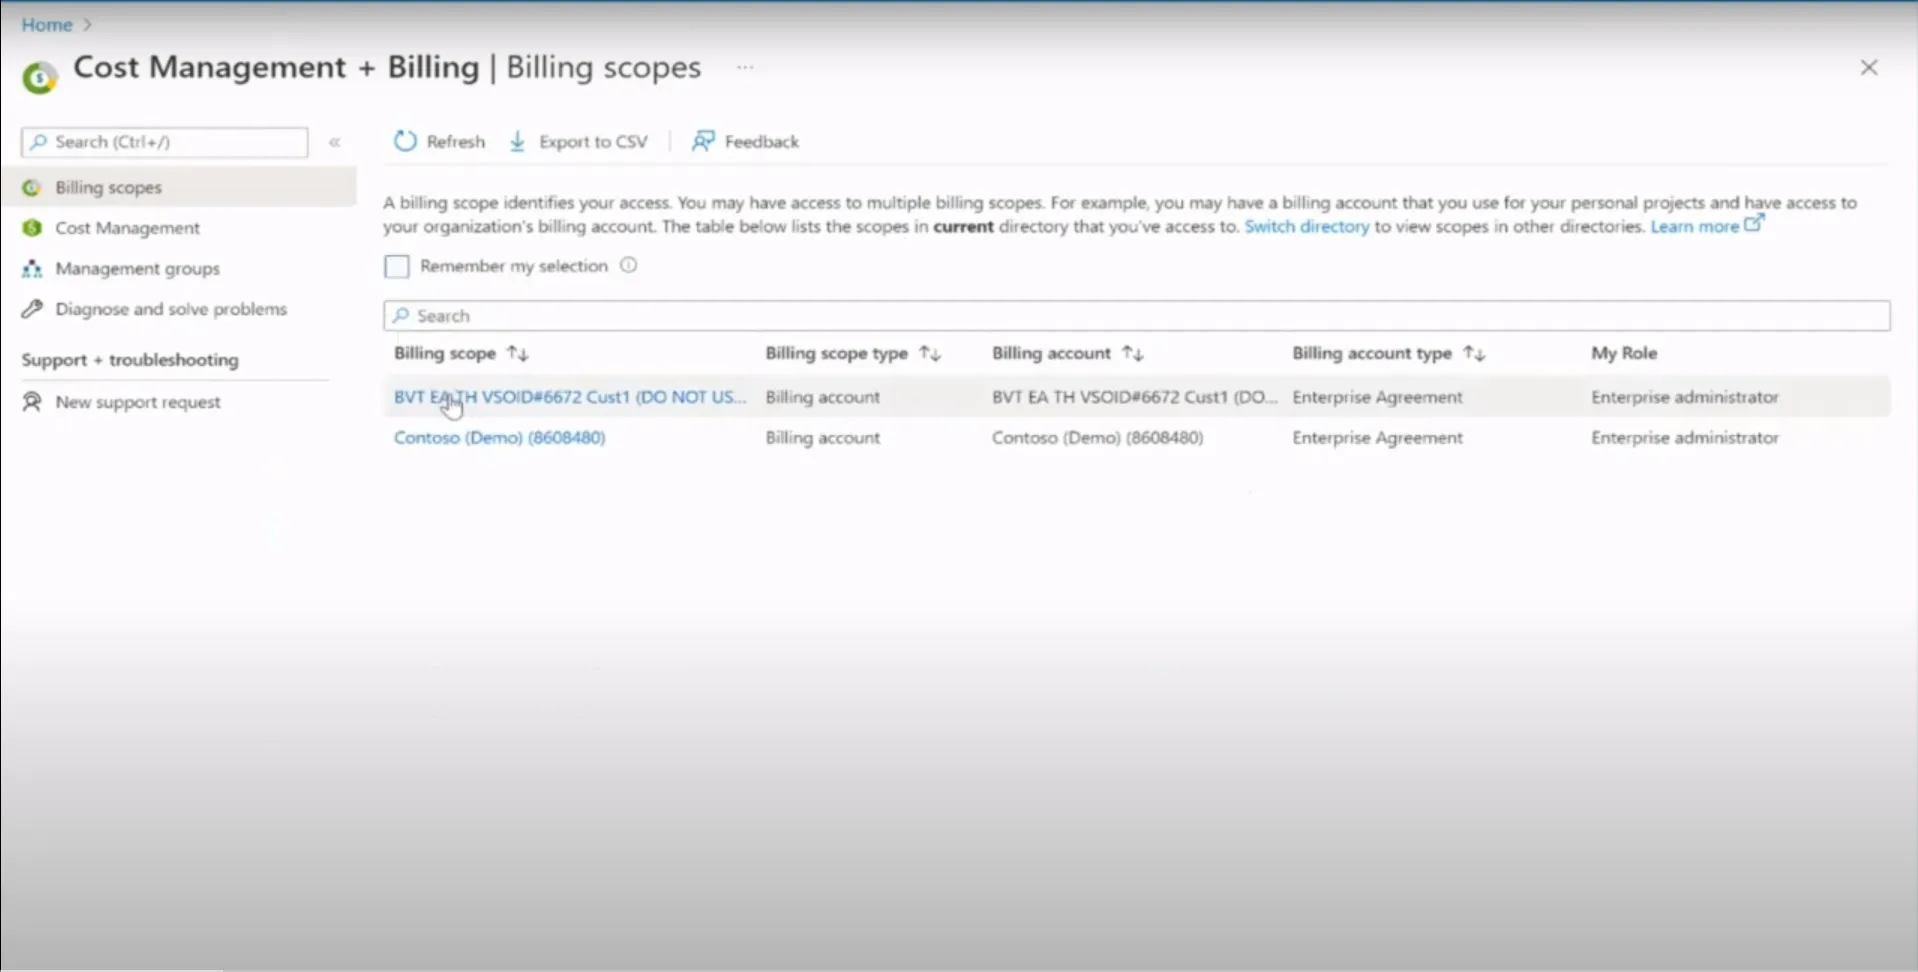Click the Cost Management sidebar icon
Image resolution: width=1918 pixels, height=972 pixels.
coord(32,228)
